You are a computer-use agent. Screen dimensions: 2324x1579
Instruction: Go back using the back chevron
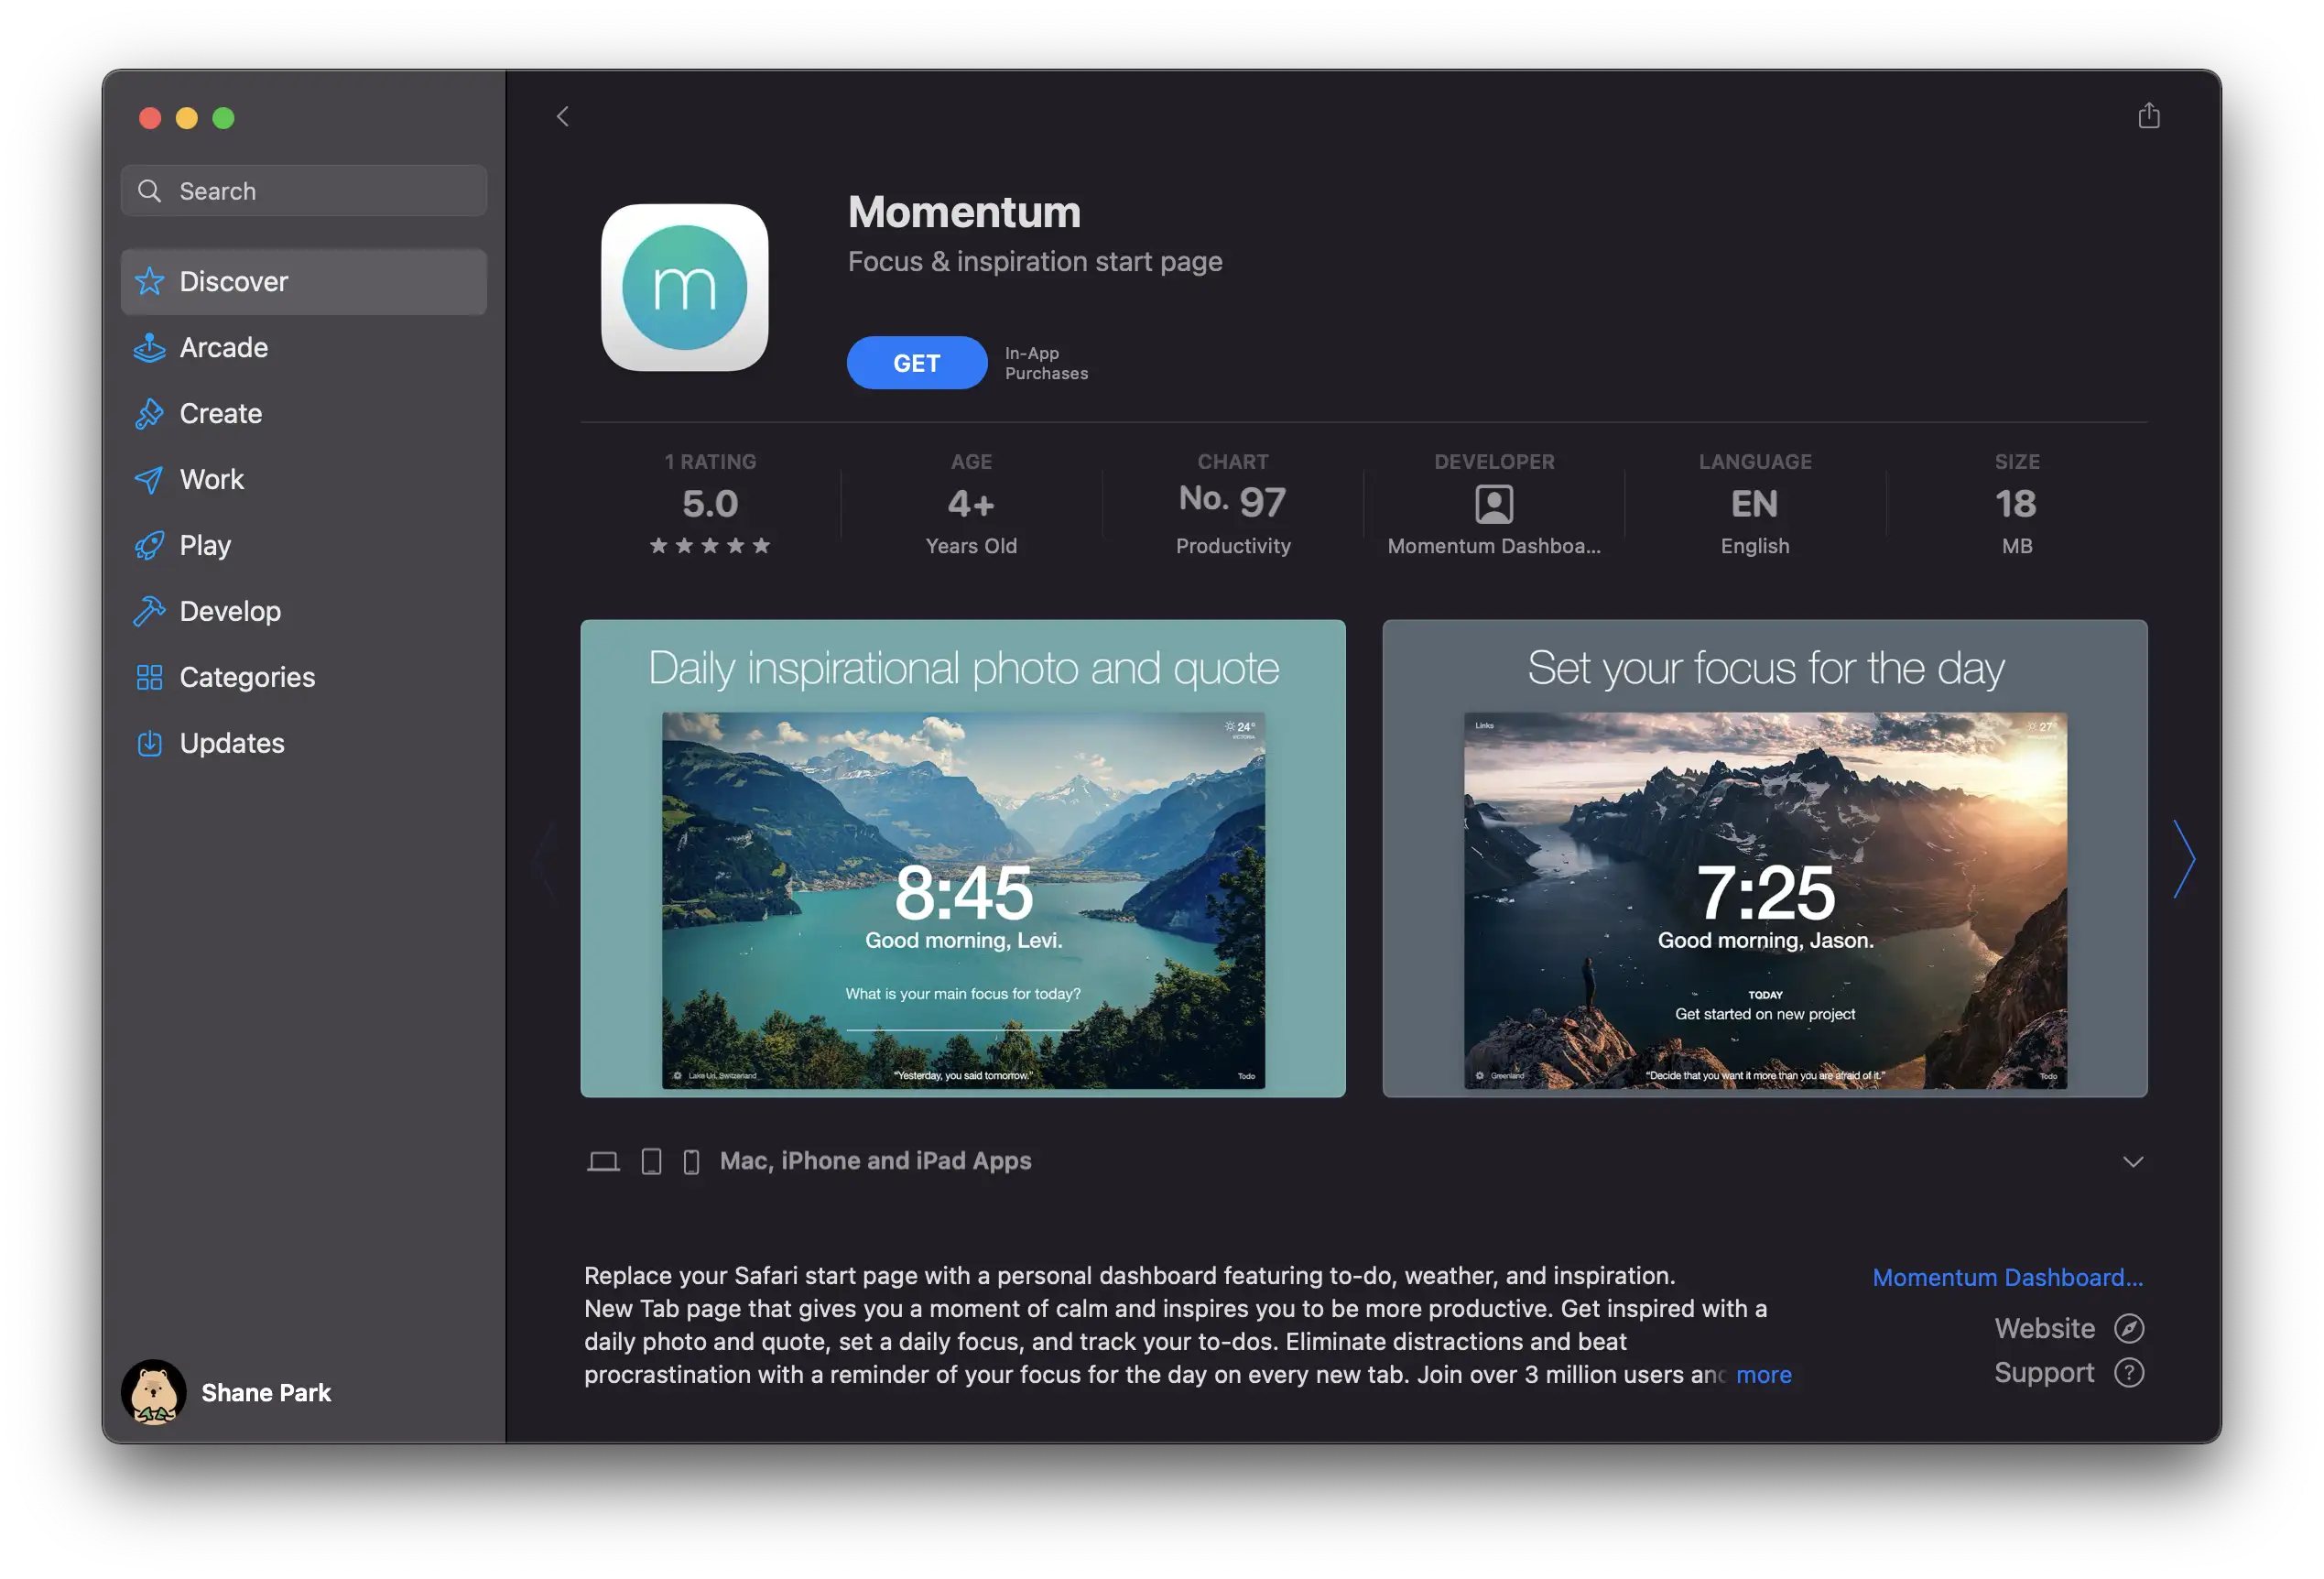(x=563, y=116)
